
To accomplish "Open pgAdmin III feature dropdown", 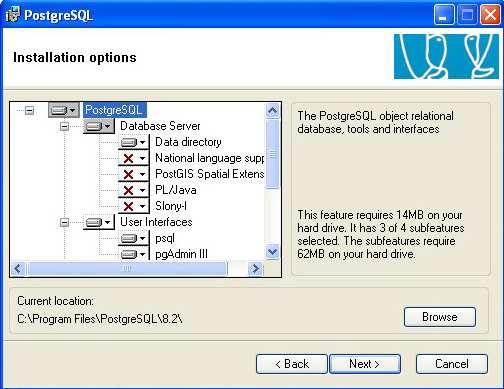I will pyautogui.click(x=134, y=254).
